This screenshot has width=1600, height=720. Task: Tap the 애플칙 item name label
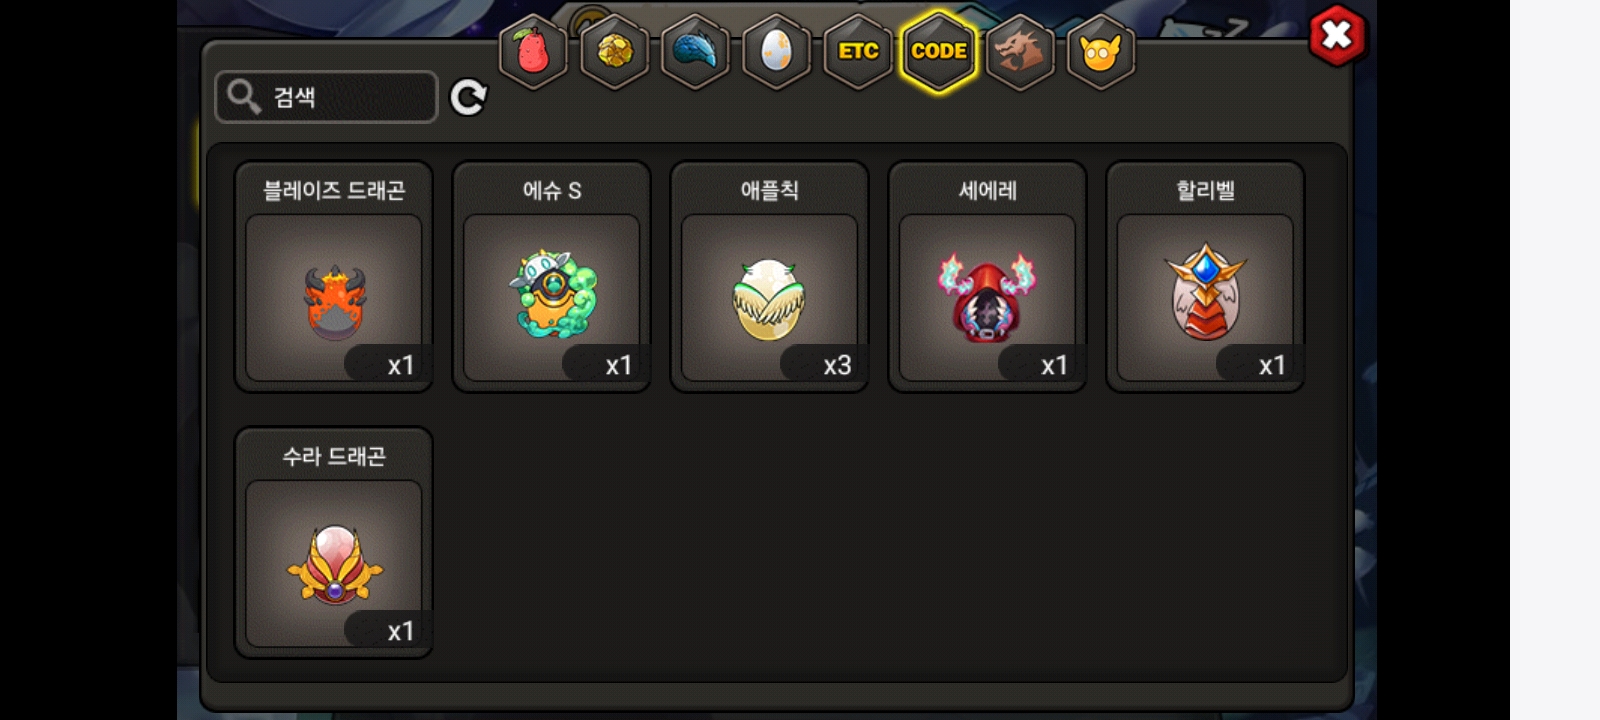tap(770, 190)
